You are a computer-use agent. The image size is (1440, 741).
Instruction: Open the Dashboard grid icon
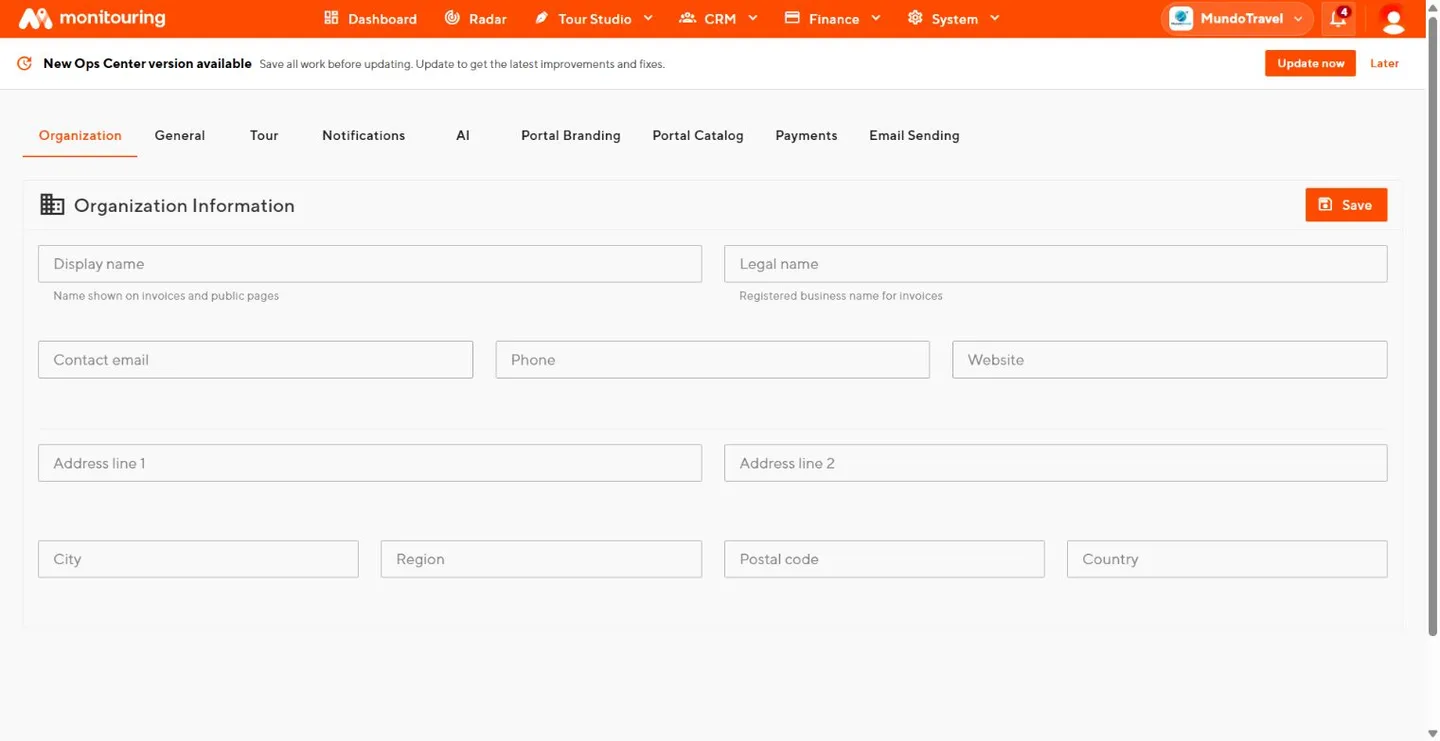click(332, 18)
